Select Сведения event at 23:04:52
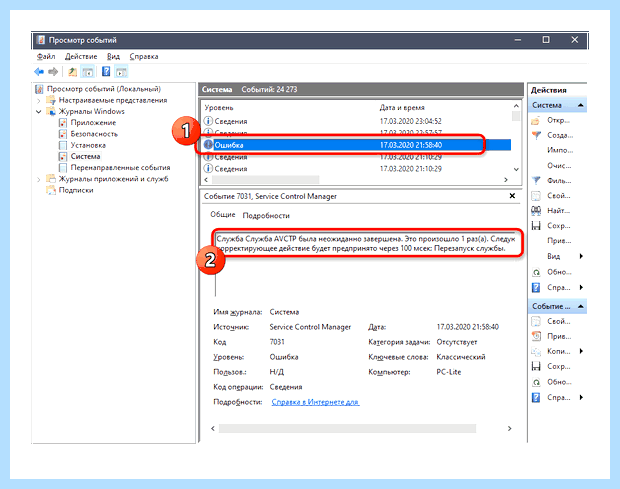 pos(357,121)
